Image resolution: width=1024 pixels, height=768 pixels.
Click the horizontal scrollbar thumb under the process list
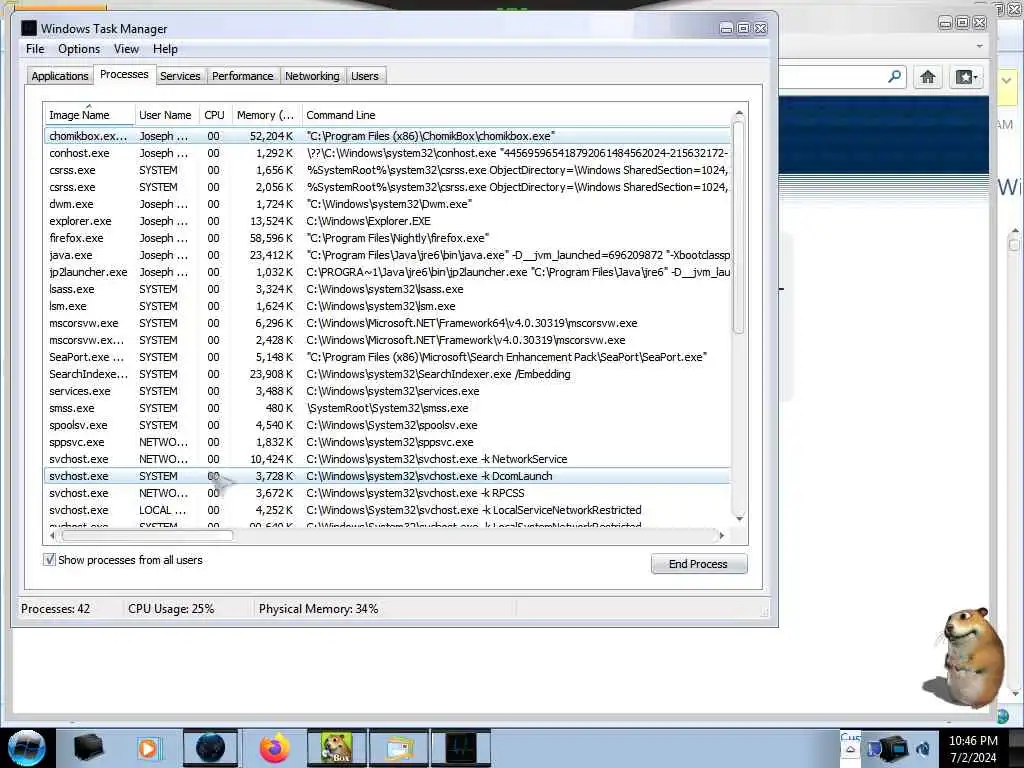point(147,536)
